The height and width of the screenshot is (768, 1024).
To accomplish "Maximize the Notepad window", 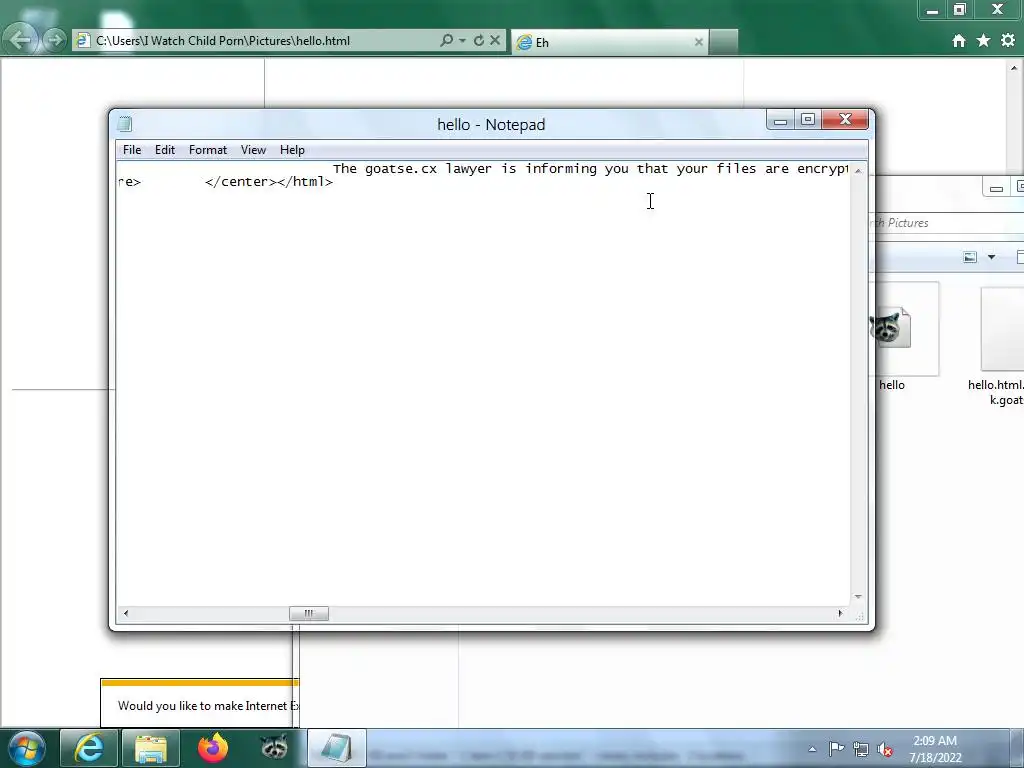I will point(808,120).
